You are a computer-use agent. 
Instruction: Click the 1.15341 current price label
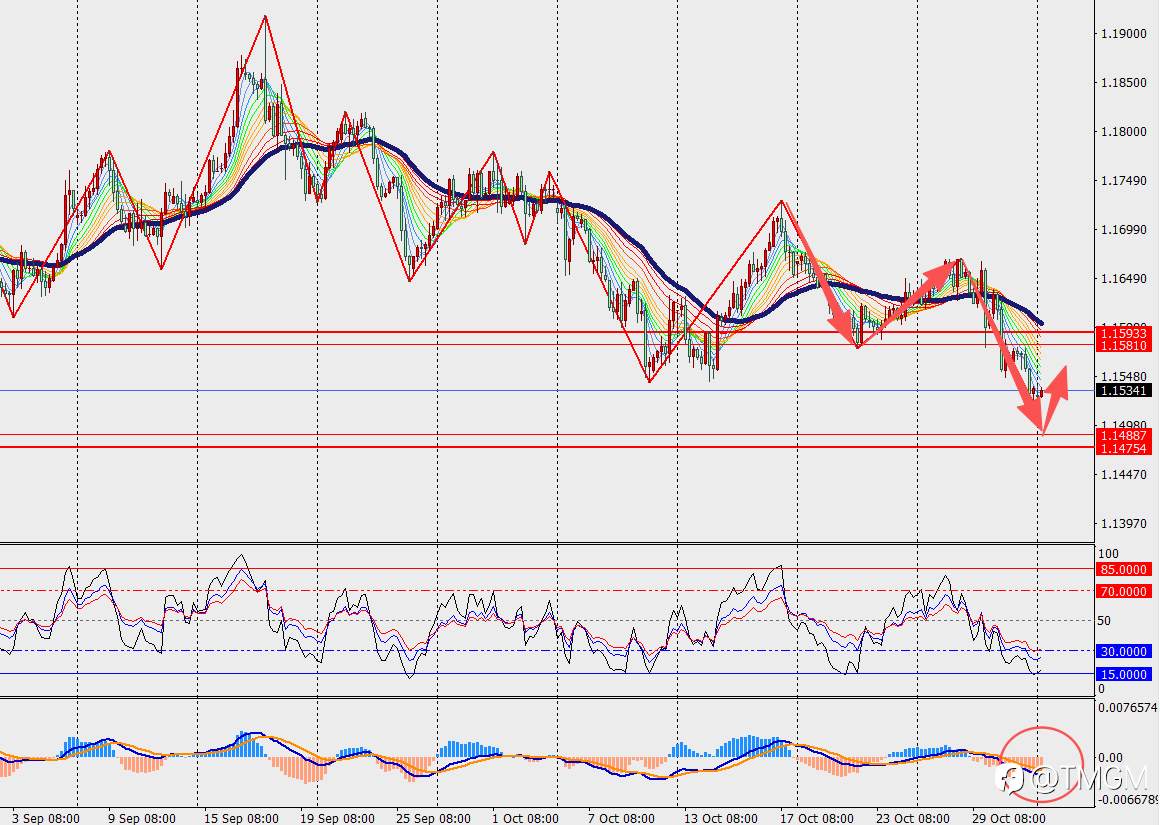(x=1124, y=391)
